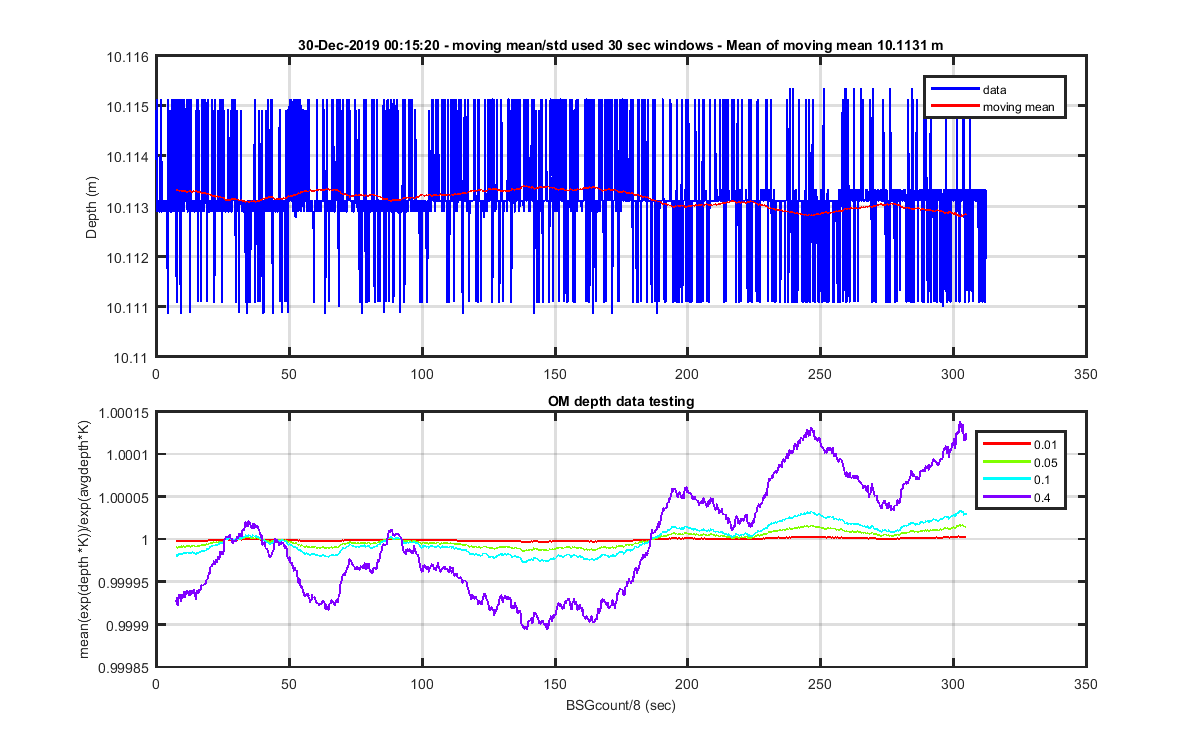
Task: Click the 350 tick on the bottom plot x-axis
Action: 1085,684
